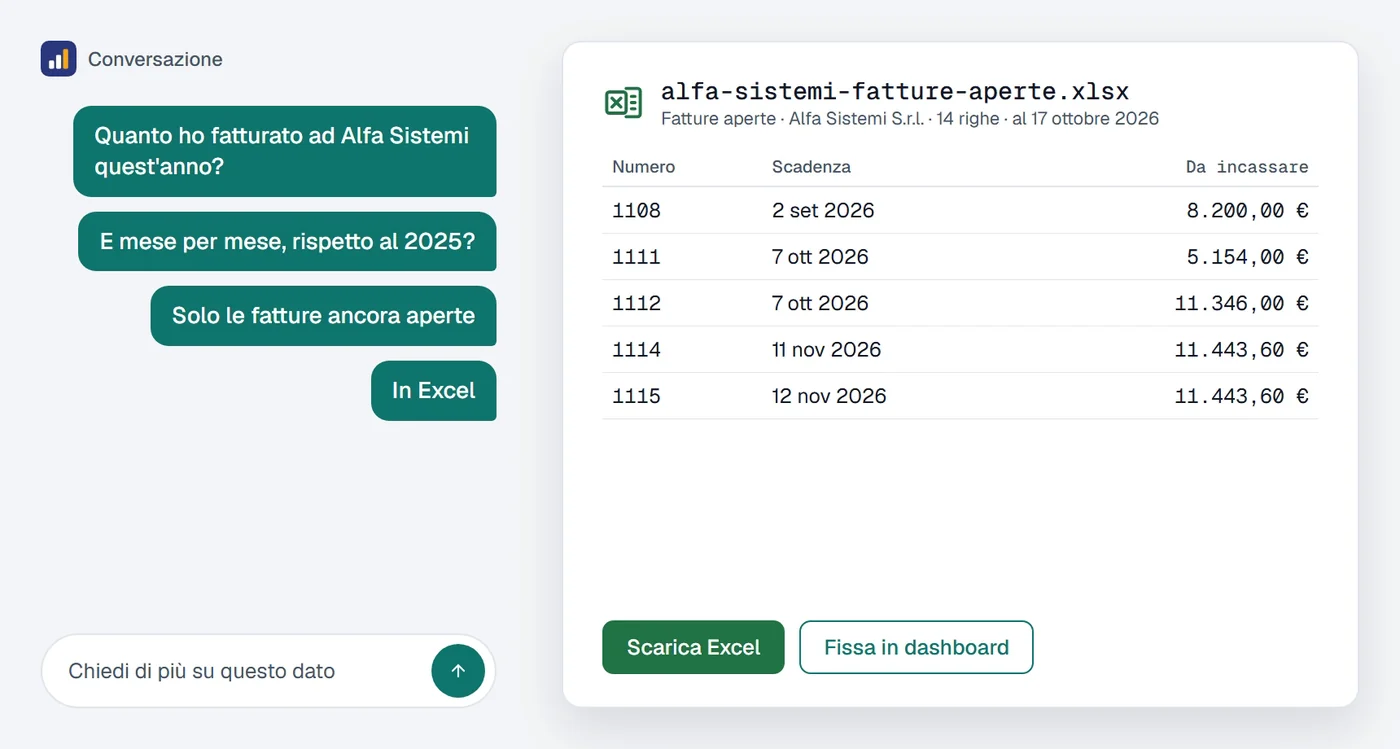
Task: Click the due date of invoice 1112
Action: (820, 303)
